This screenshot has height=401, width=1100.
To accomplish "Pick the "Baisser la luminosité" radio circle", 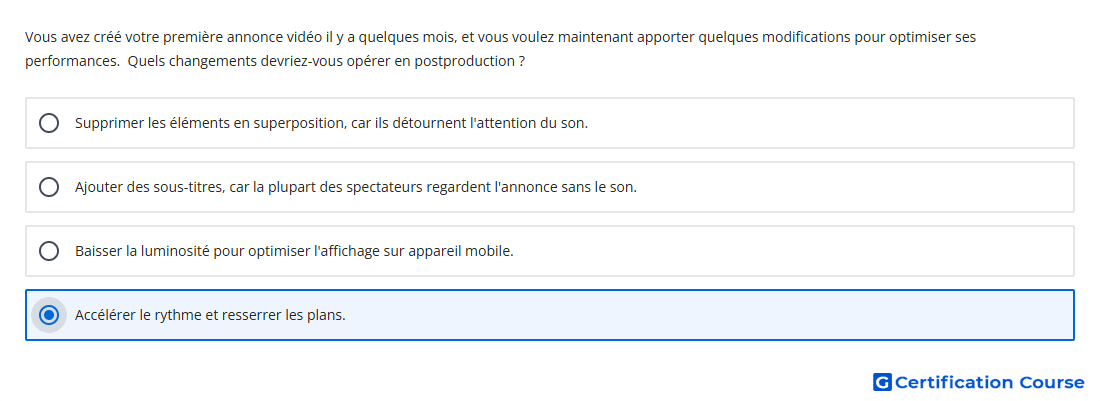I will [x=49, y=251].
